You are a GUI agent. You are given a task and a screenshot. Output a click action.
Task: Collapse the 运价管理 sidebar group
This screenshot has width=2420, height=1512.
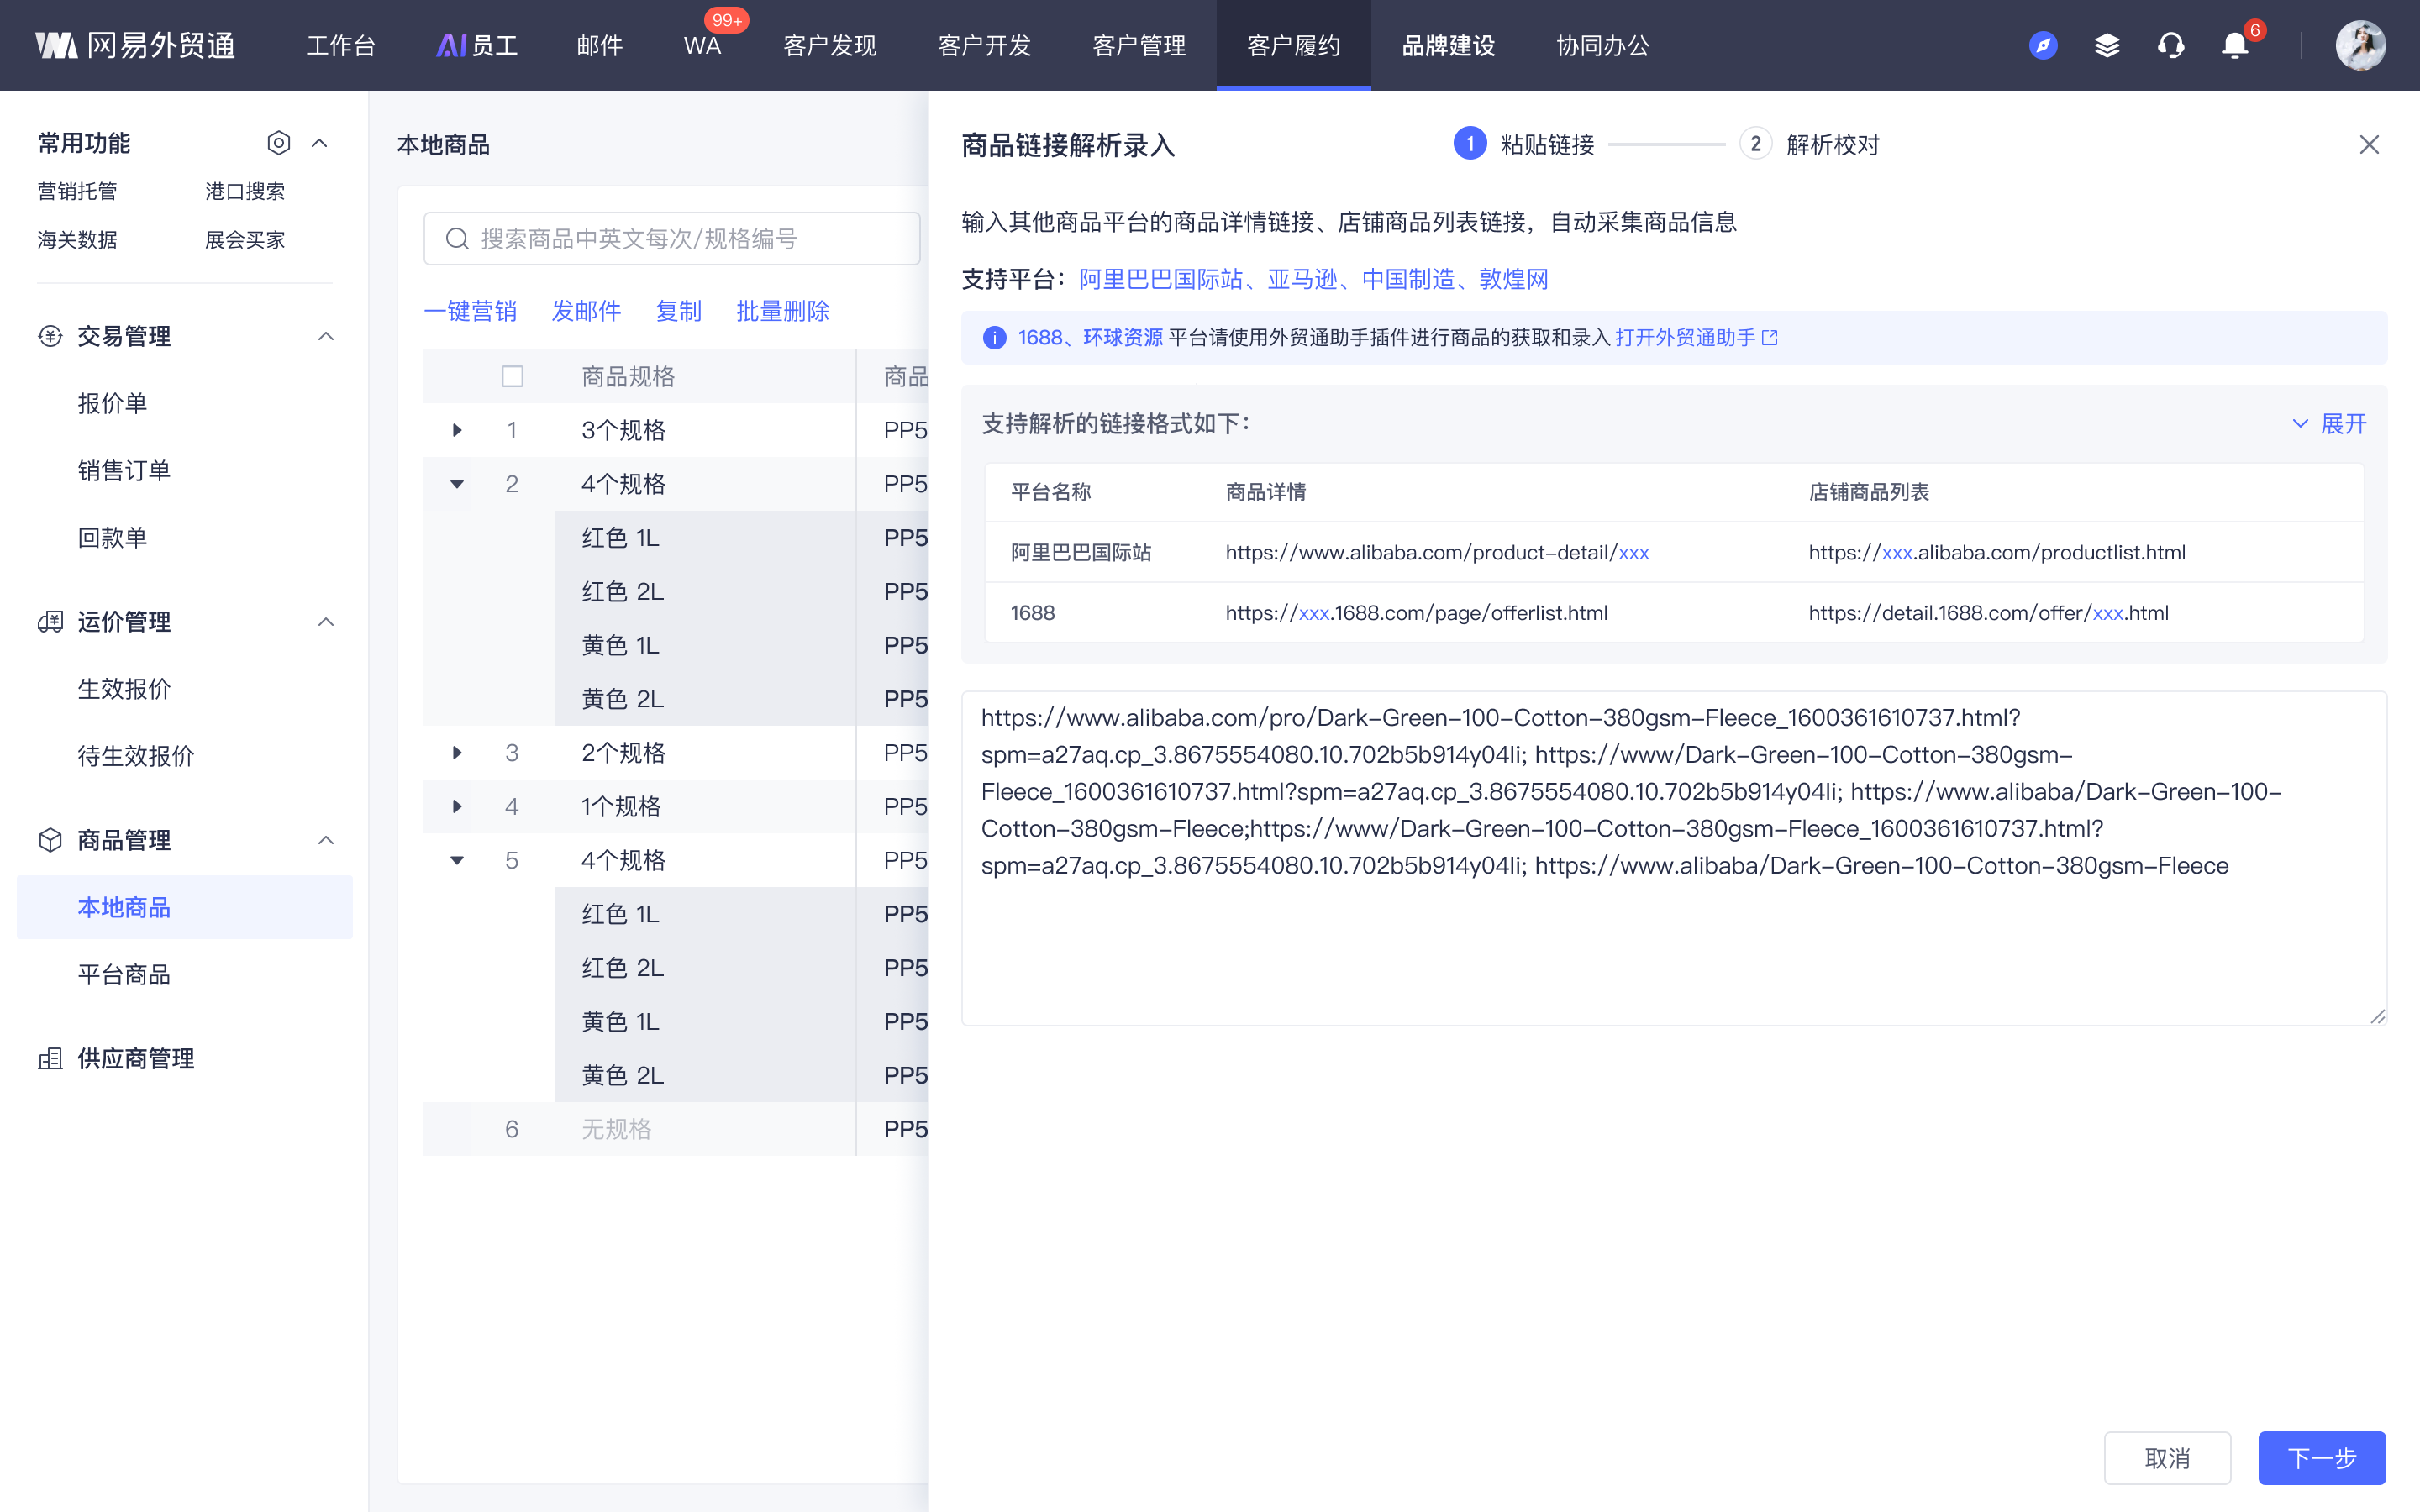326,622
